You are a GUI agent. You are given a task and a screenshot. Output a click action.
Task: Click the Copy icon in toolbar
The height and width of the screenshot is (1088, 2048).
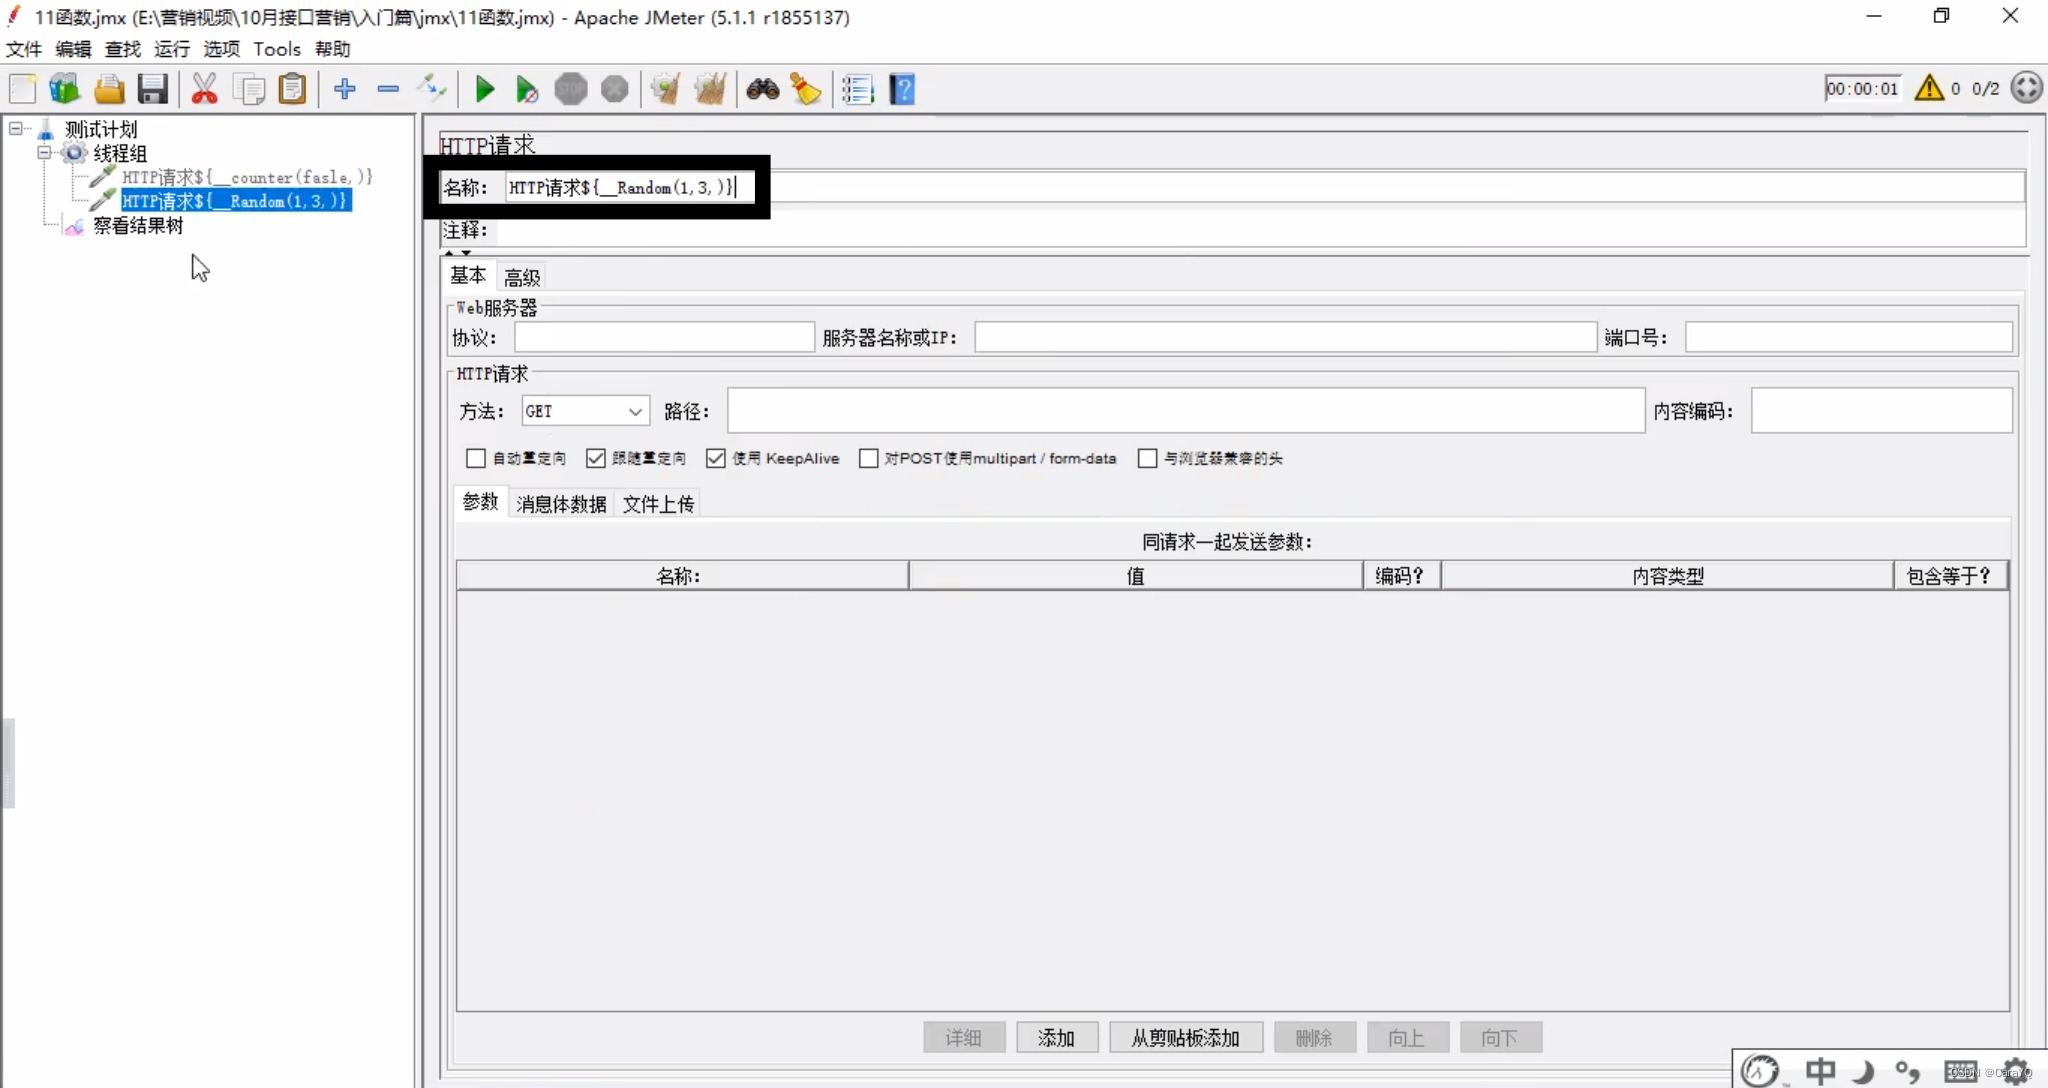248,89
